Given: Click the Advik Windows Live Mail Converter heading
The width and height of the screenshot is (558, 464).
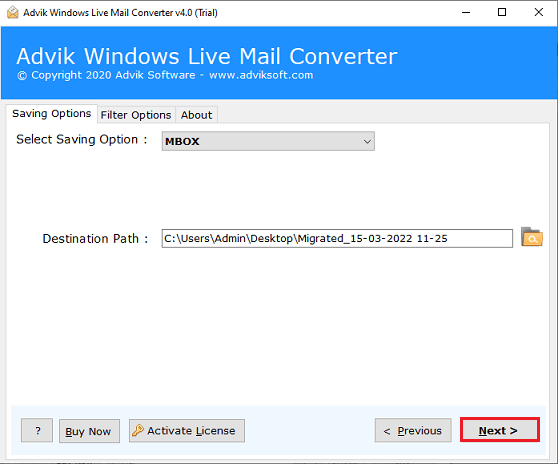Looking at the screenshot, I should coord(207,56).
